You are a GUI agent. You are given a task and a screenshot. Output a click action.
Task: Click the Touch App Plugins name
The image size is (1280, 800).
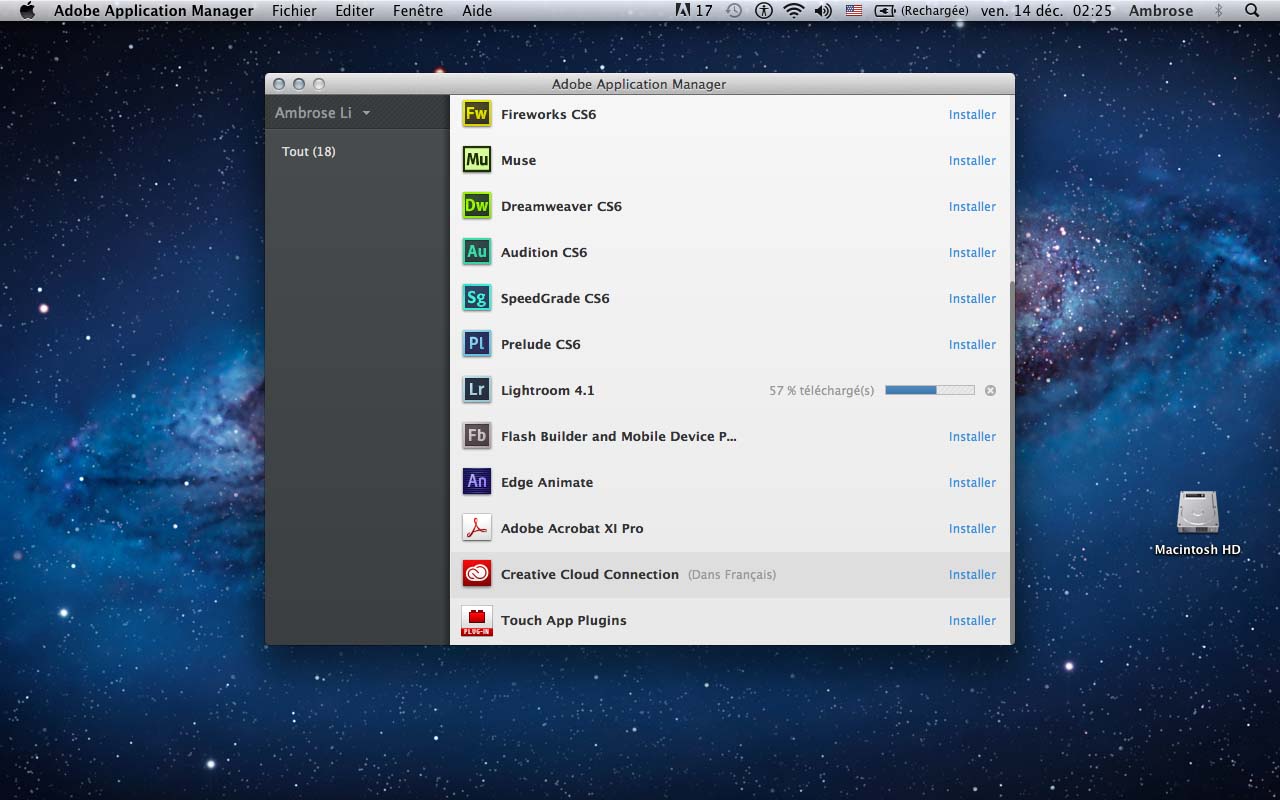pos(564,620)
